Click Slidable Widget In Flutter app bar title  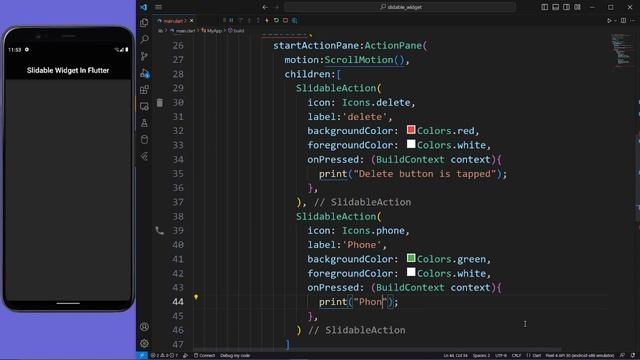point(68,70)
